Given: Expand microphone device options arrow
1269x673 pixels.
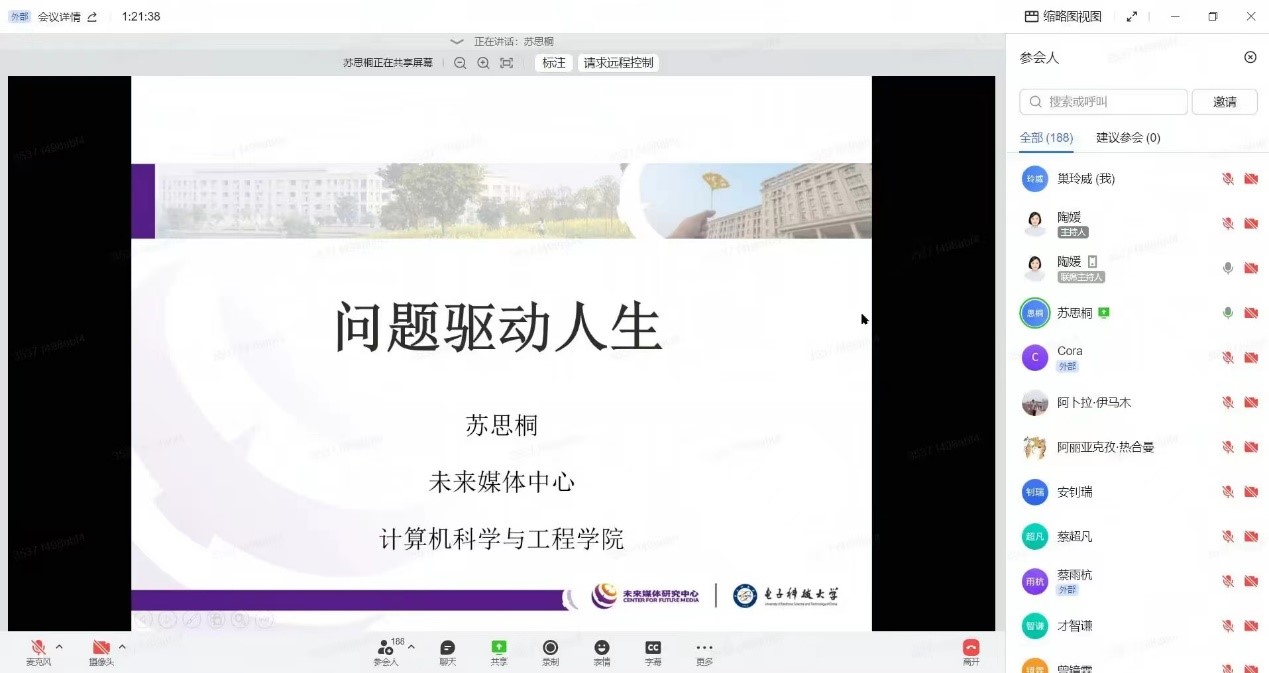Looking at the screenshot, I should [x=57, y=645].
